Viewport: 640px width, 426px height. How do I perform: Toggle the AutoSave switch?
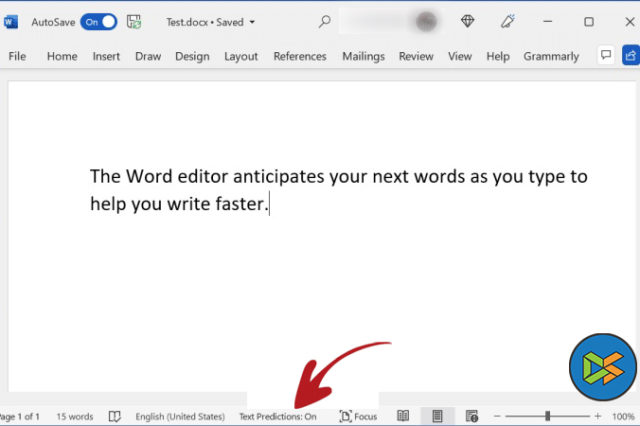coord(99,21)
